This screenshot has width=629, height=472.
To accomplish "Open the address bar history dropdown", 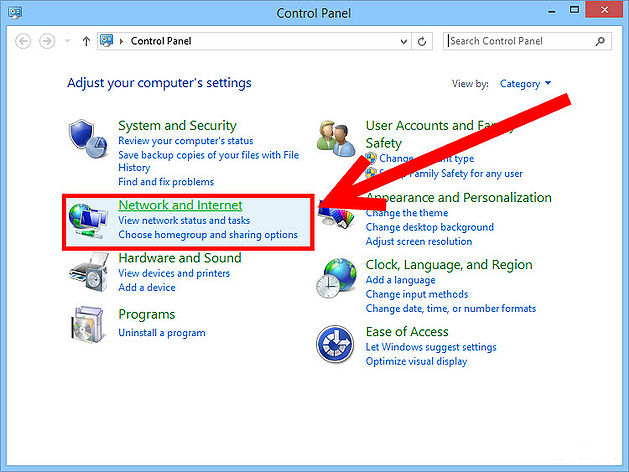I will tap(404, 41).
